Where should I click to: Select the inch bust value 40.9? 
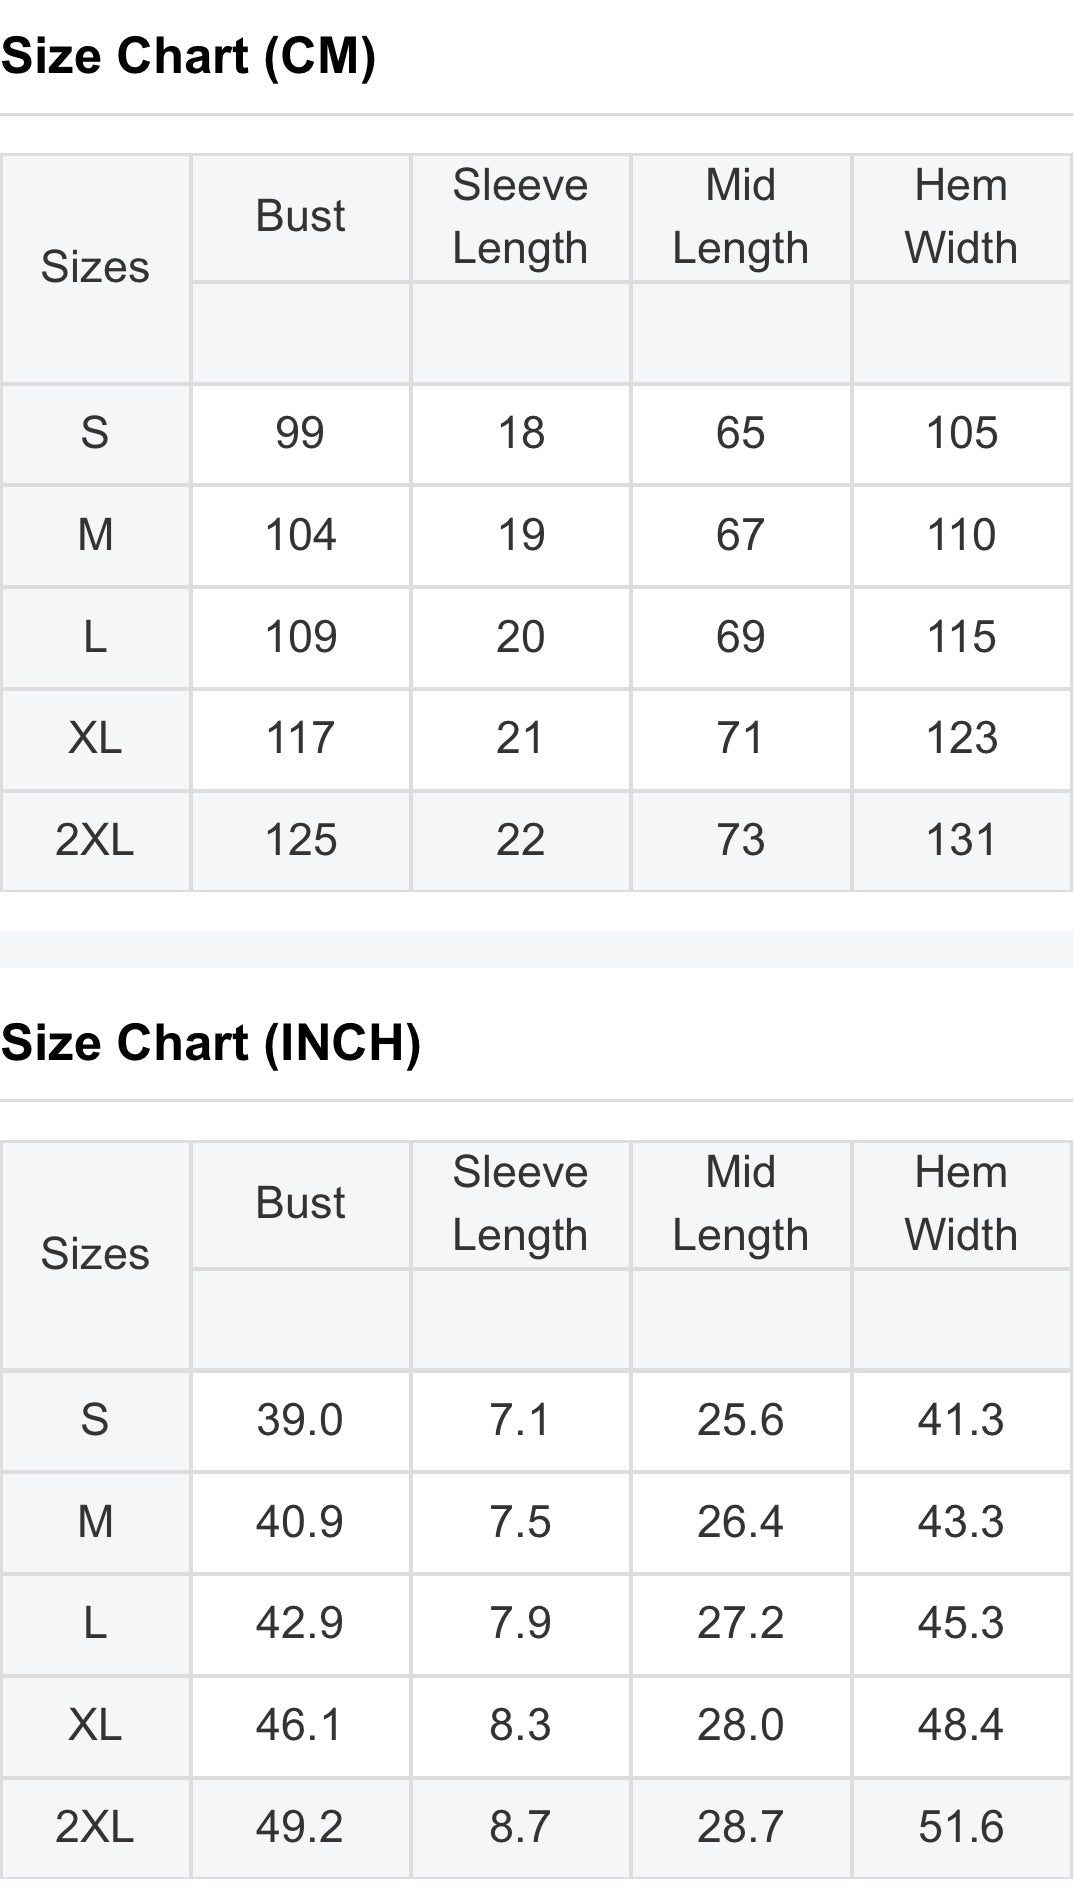click(300, 1522)
